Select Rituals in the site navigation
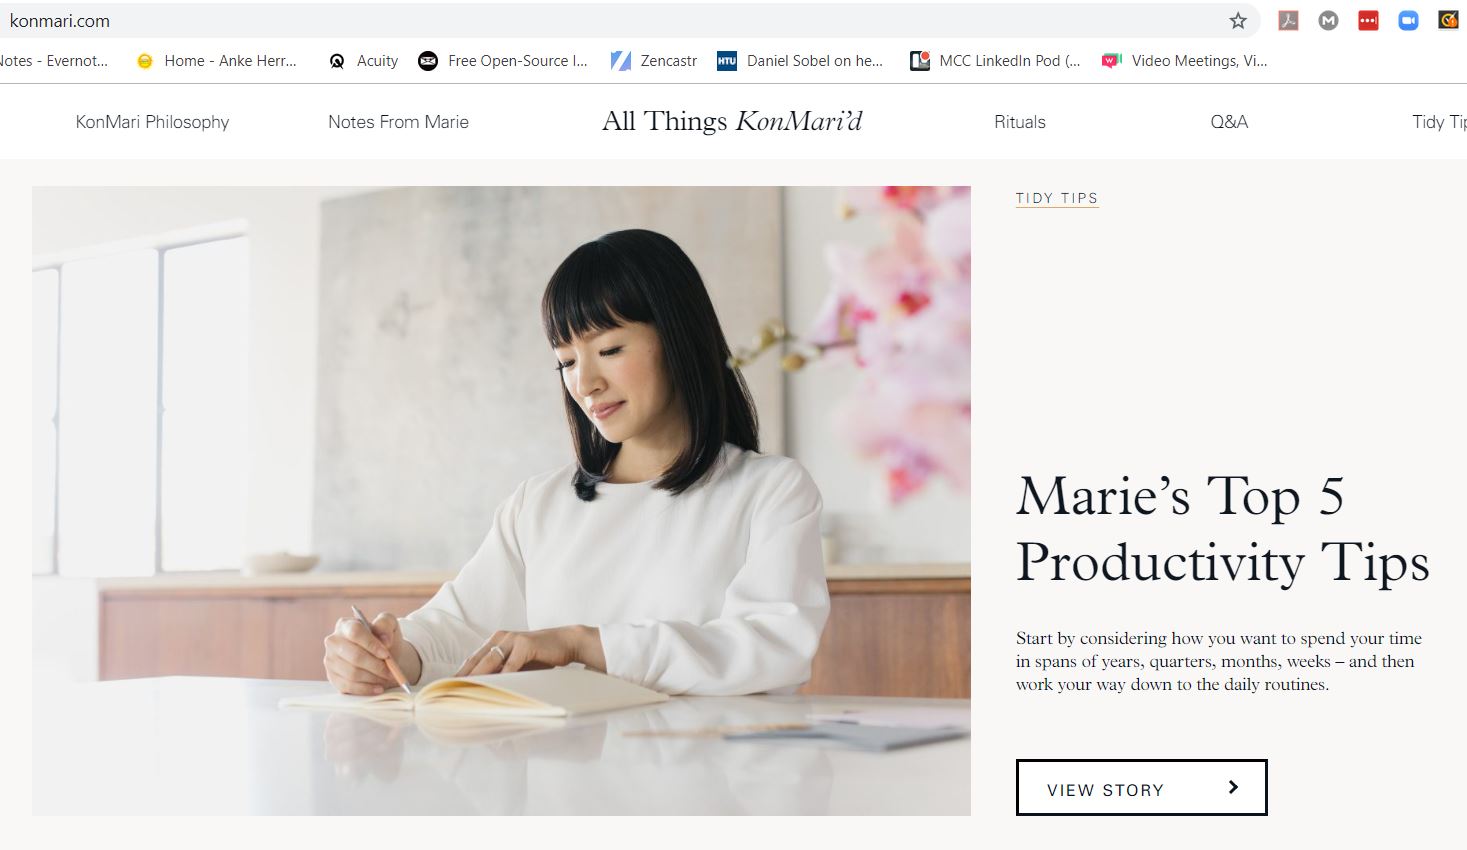1467x850 pixels. 1019,122
